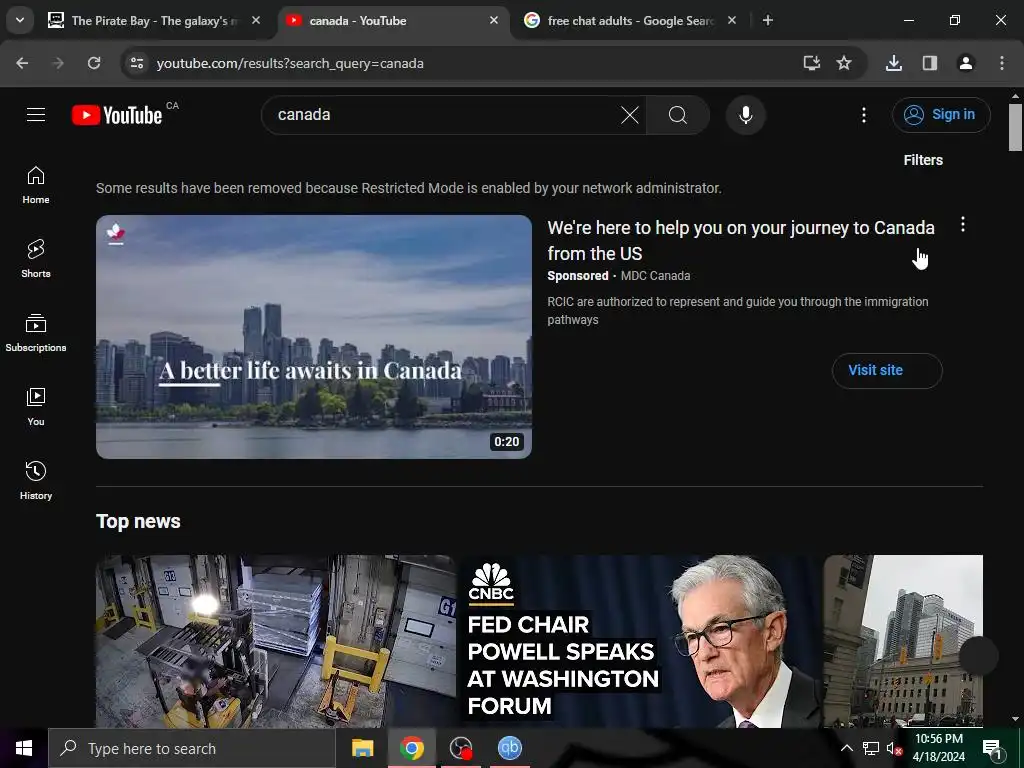
Task: Open the warehouse forklift news thumbnail
Action: point(276,641)
